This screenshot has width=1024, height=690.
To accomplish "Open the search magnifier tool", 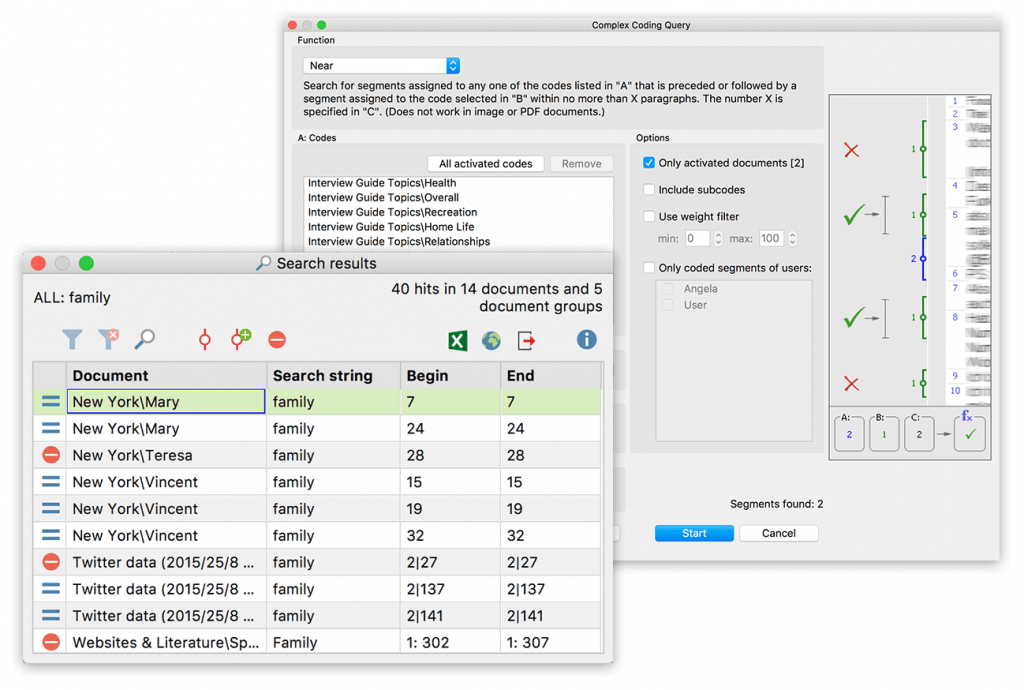I will click(x=144, y=340).
